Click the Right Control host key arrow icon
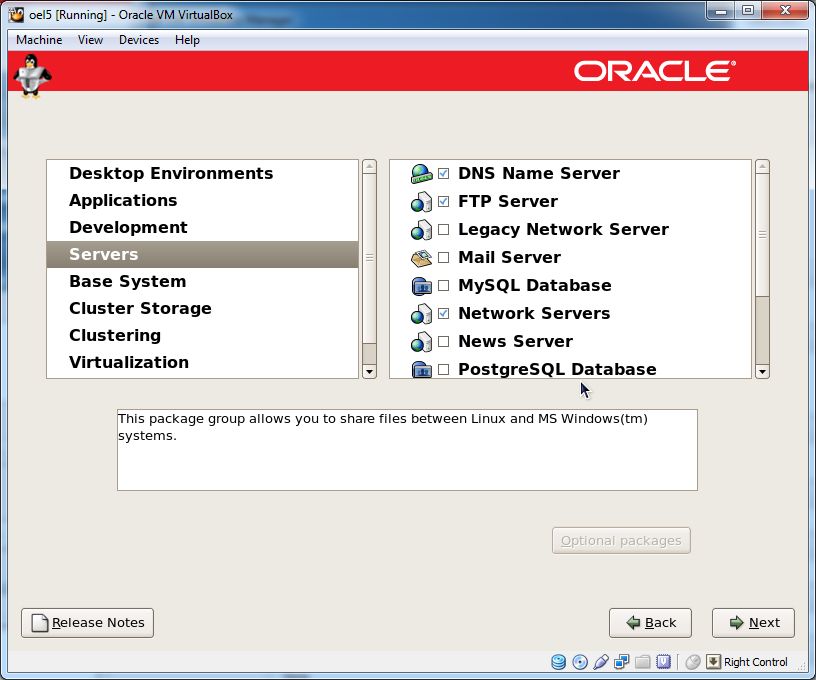The width and height of the screenshot is (816, 680). [713, 662]
